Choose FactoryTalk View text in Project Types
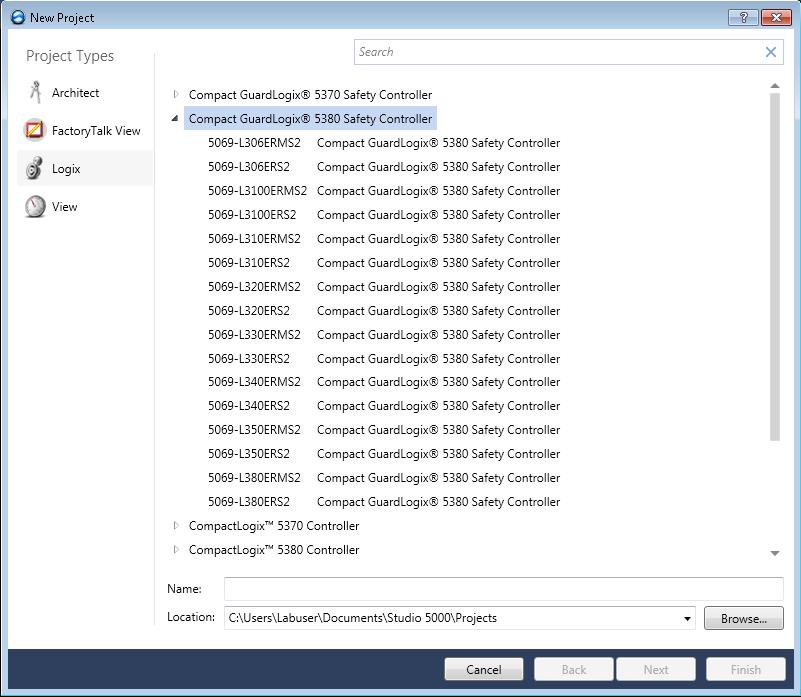Screen dimensions: 801x697 96,131
